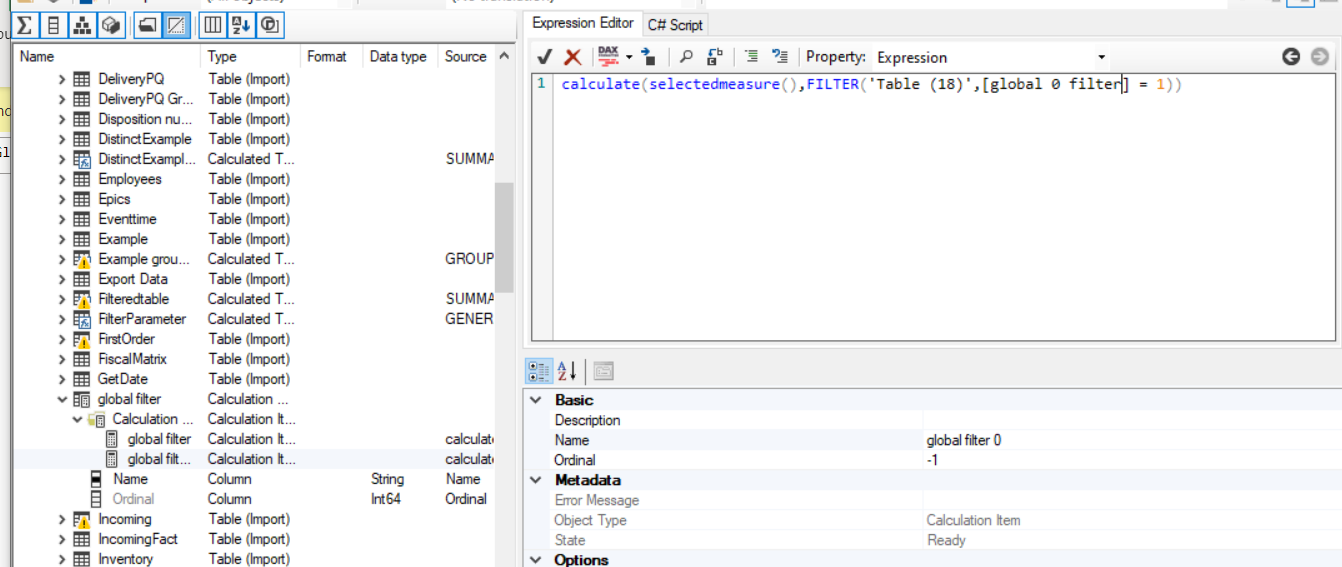Navigate back with left arrow icon

1291,57
